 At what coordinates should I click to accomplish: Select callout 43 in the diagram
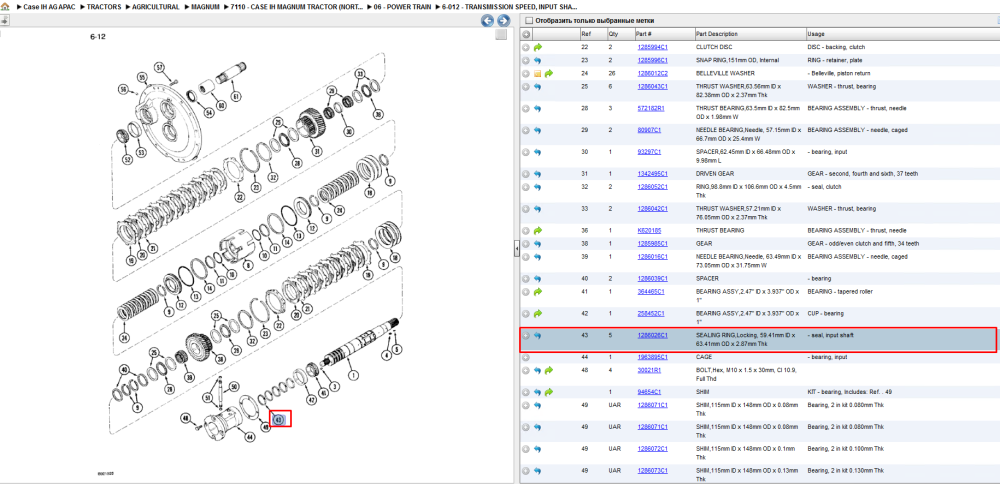point(278,419)
